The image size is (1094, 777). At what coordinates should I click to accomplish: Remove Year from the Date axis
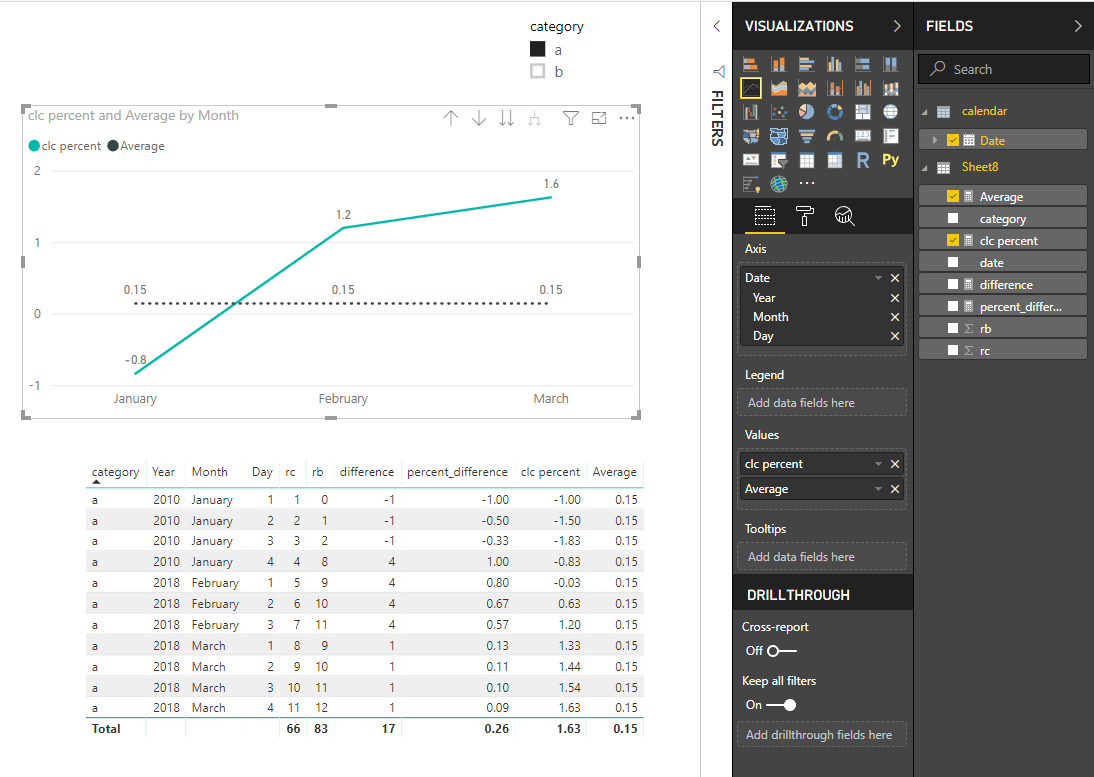coord(895,298)
